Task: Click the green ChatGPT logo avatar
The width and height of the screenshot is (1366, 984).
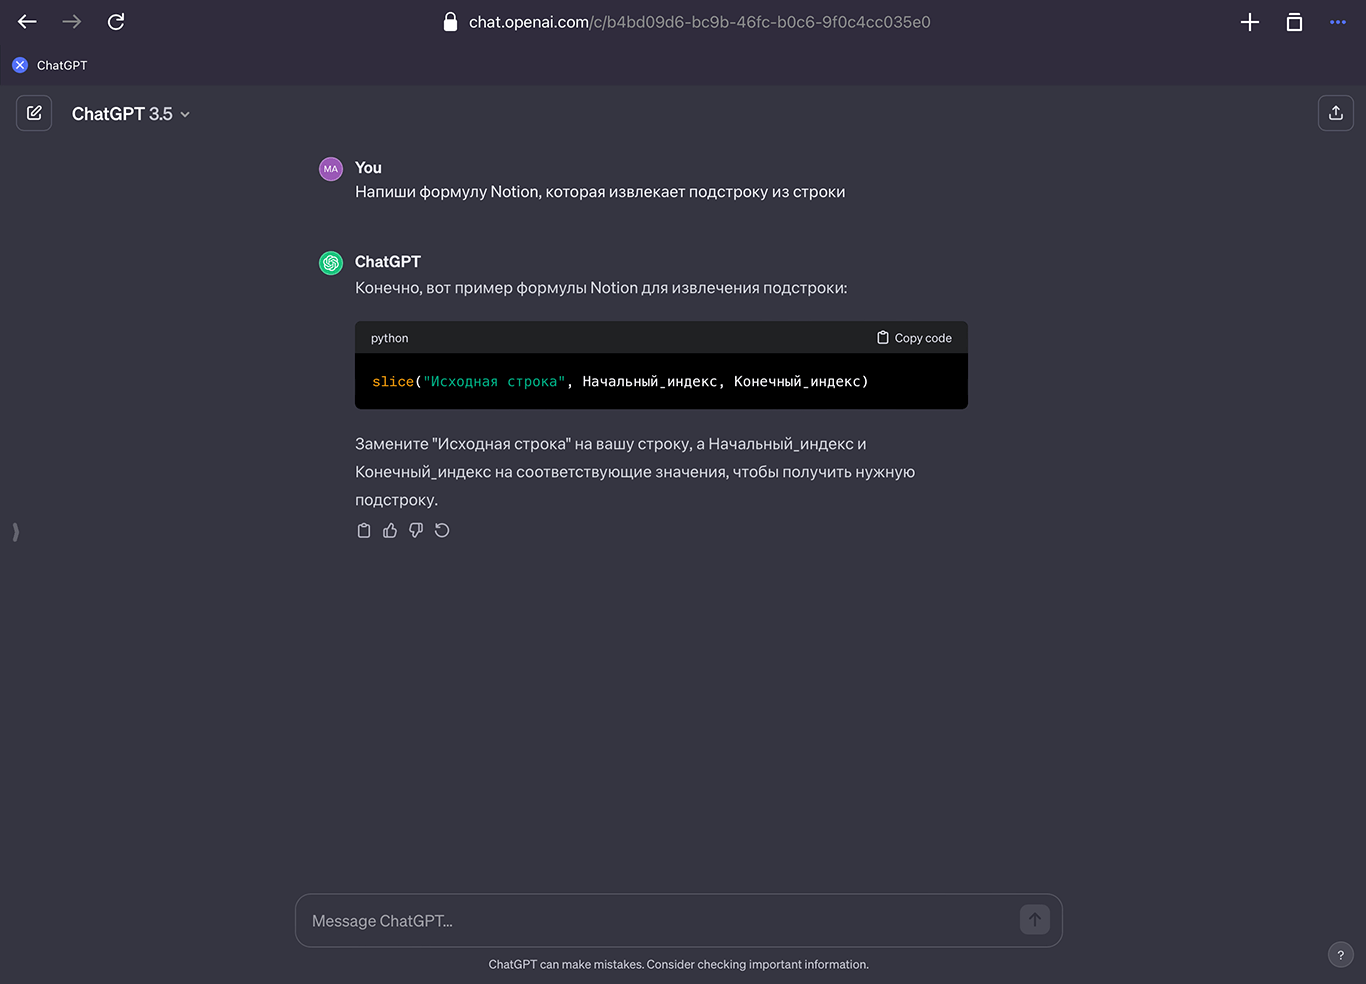Action: (x=331, y=263)
